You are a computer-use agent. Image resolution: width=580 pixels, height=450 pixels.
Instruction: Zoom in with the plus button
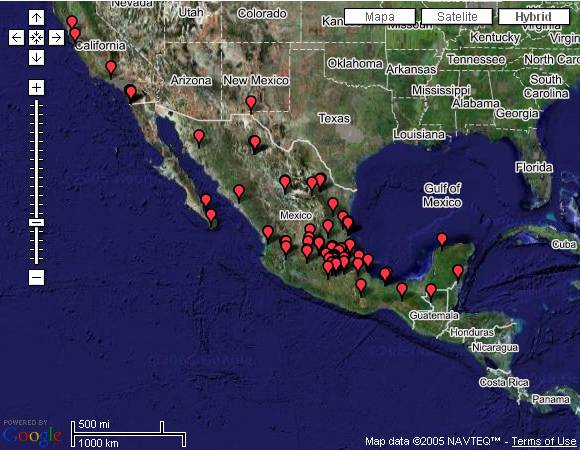36,88
